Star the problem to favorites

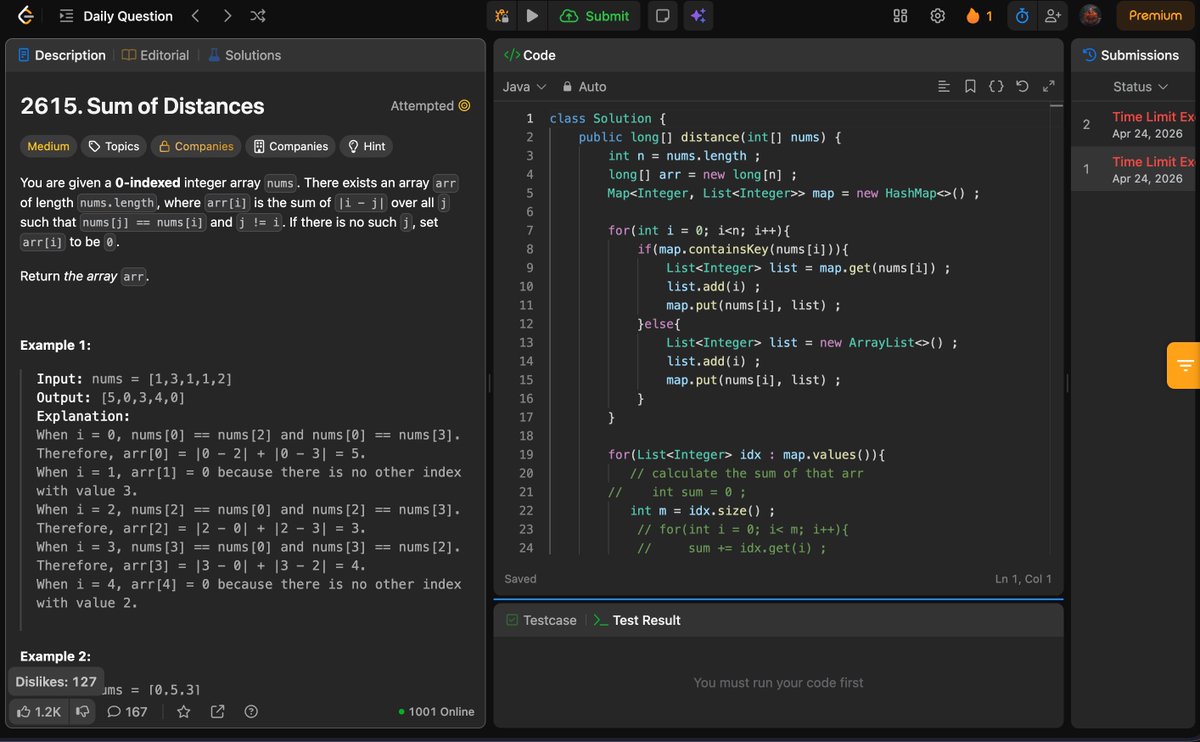point(184,712)
